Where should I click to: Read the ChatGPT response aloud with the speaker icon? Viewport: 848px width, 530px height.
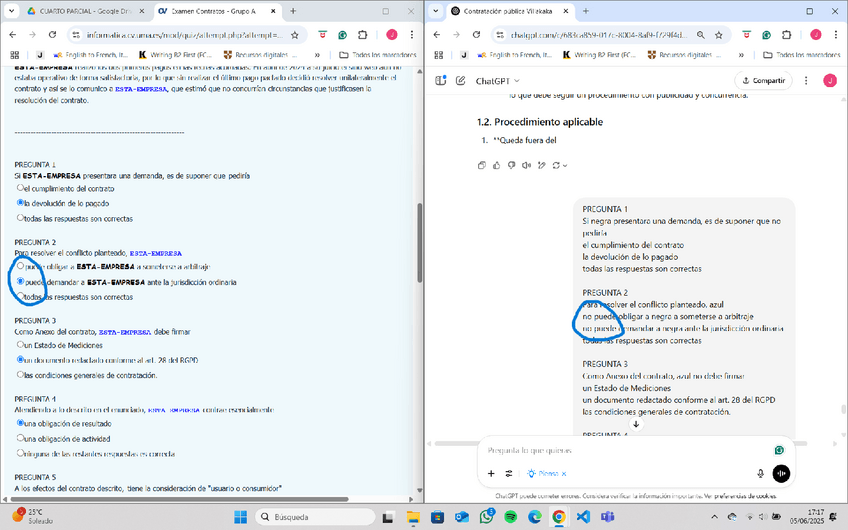[526, 165]
